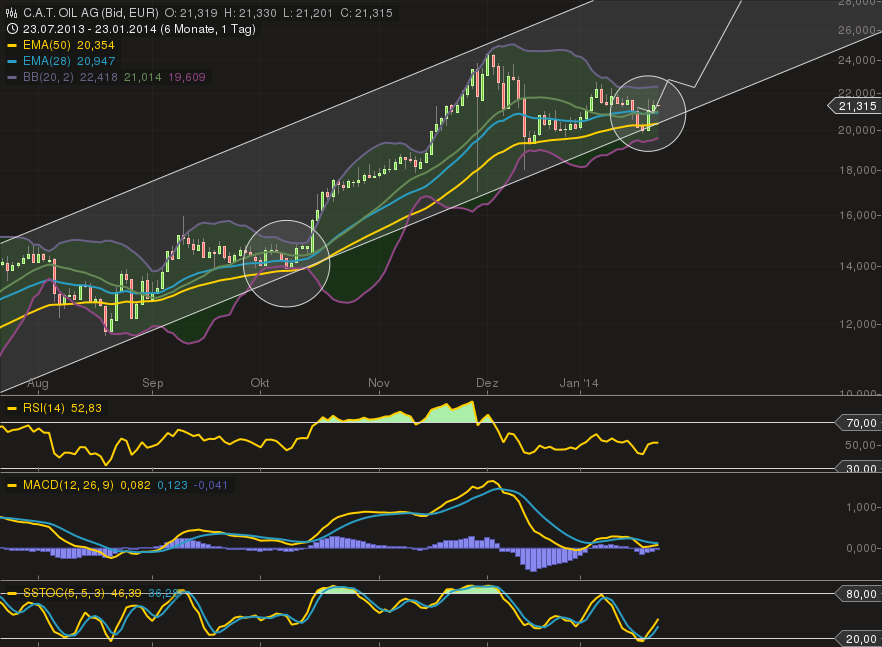
Task: Click the Jan '14 label on time axis
Action: pyautogui.click(x=579, y=383)
